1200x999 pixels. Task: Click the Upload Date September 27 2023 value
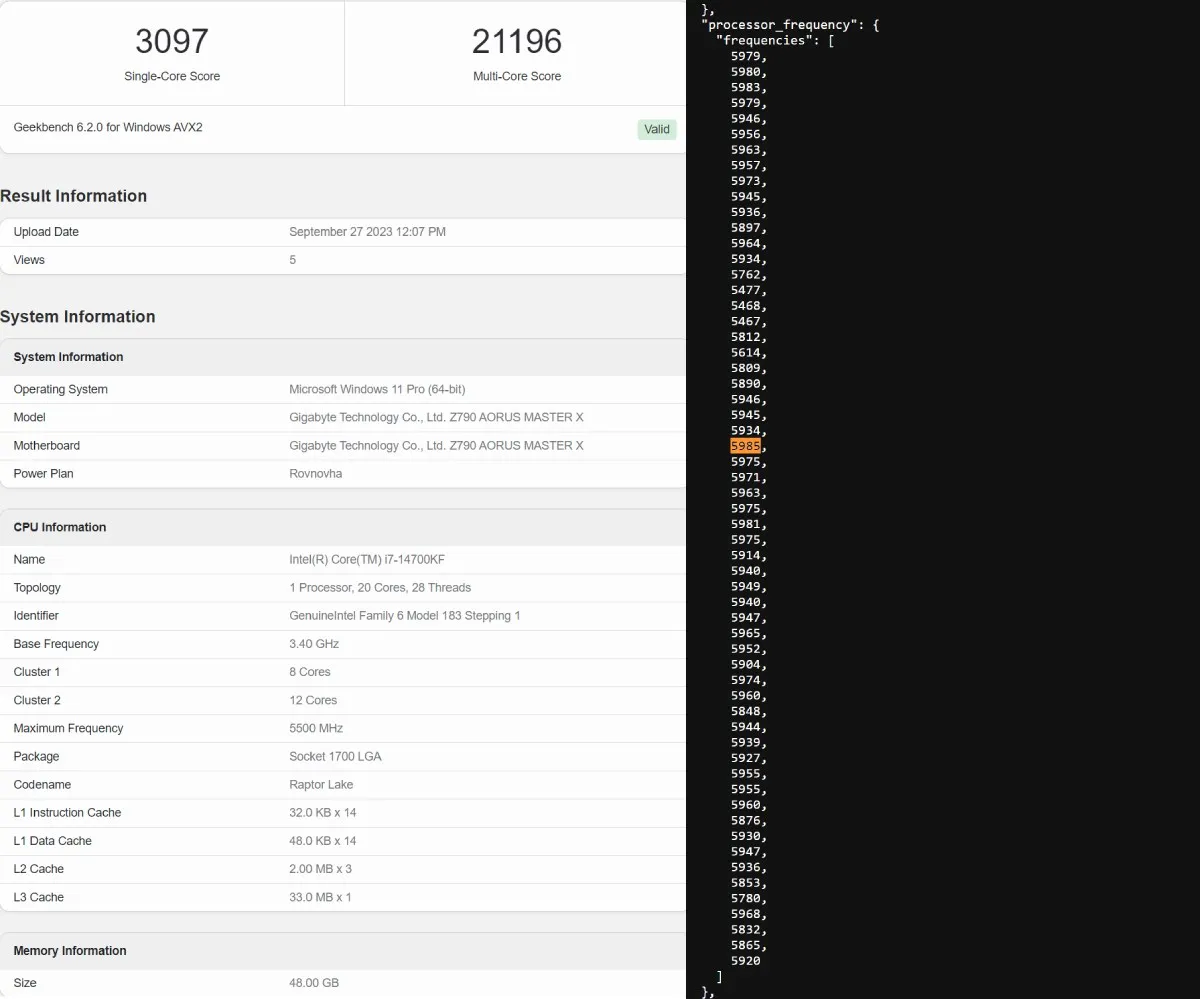(367, 232)
